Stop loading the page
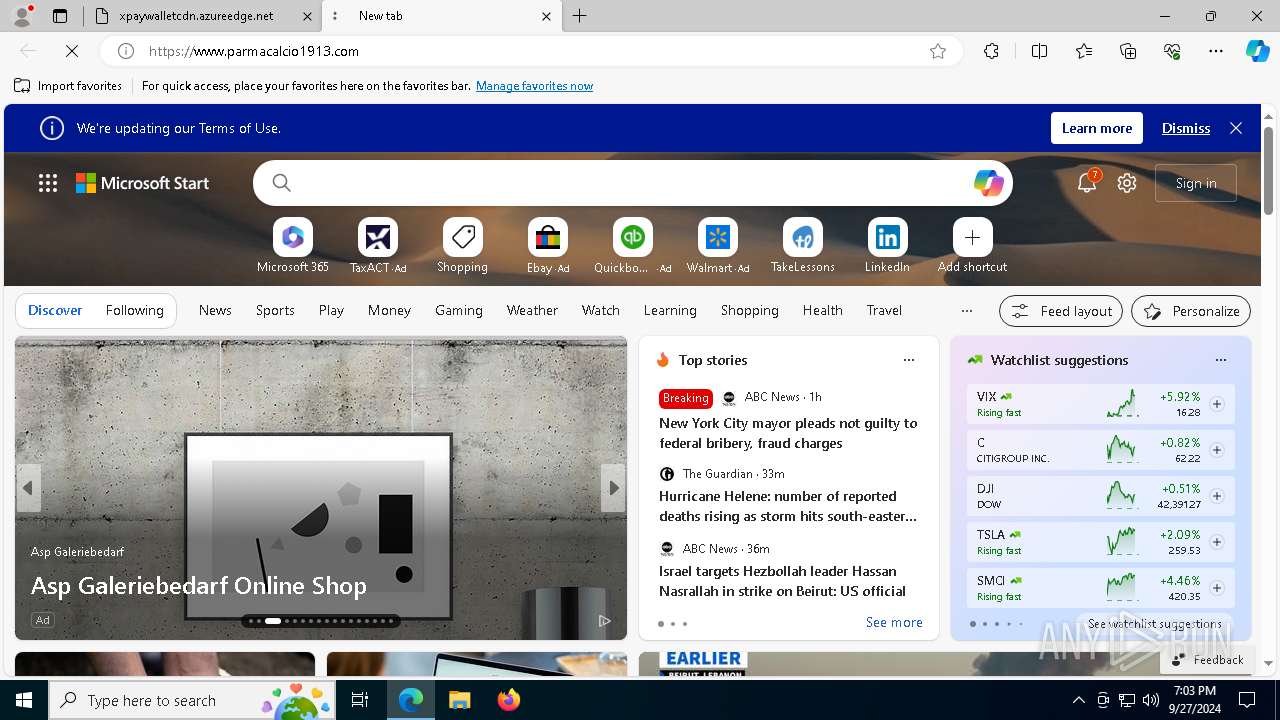This screenshot has width=1280, height=720. tap(72, 51)
